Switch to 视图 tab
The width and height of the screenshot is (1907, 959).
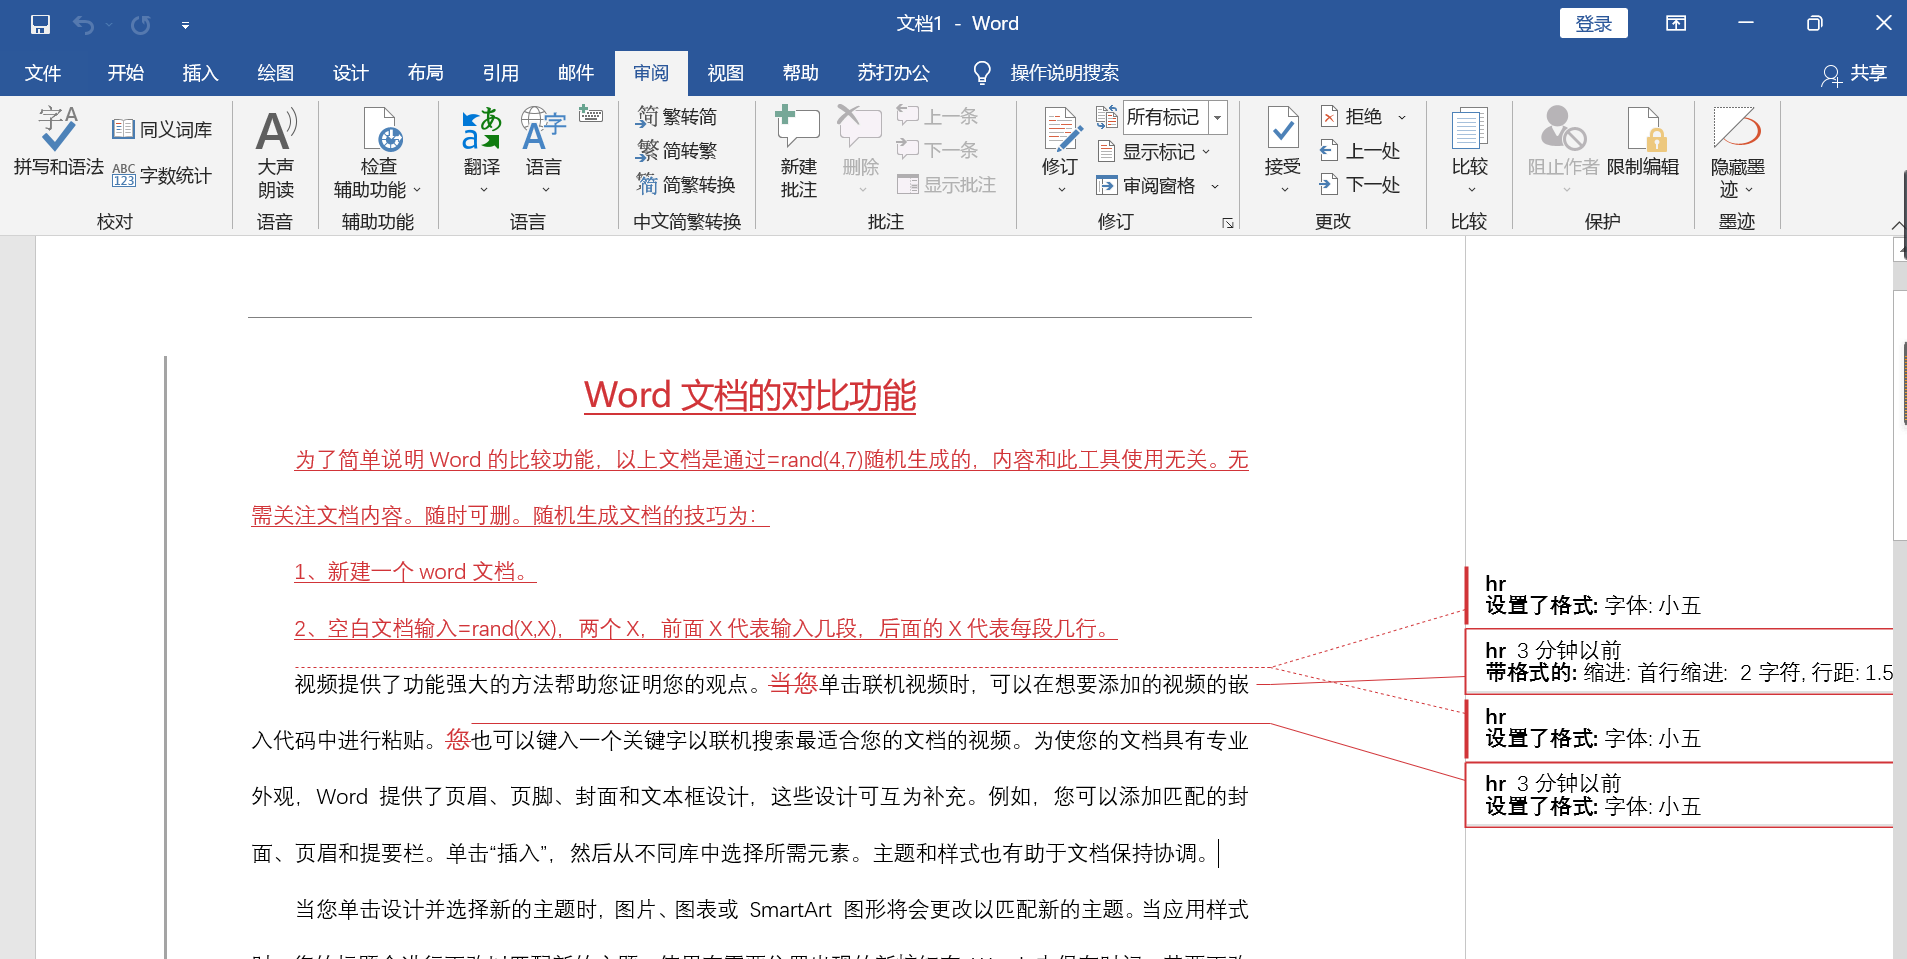tap(725, 73)
